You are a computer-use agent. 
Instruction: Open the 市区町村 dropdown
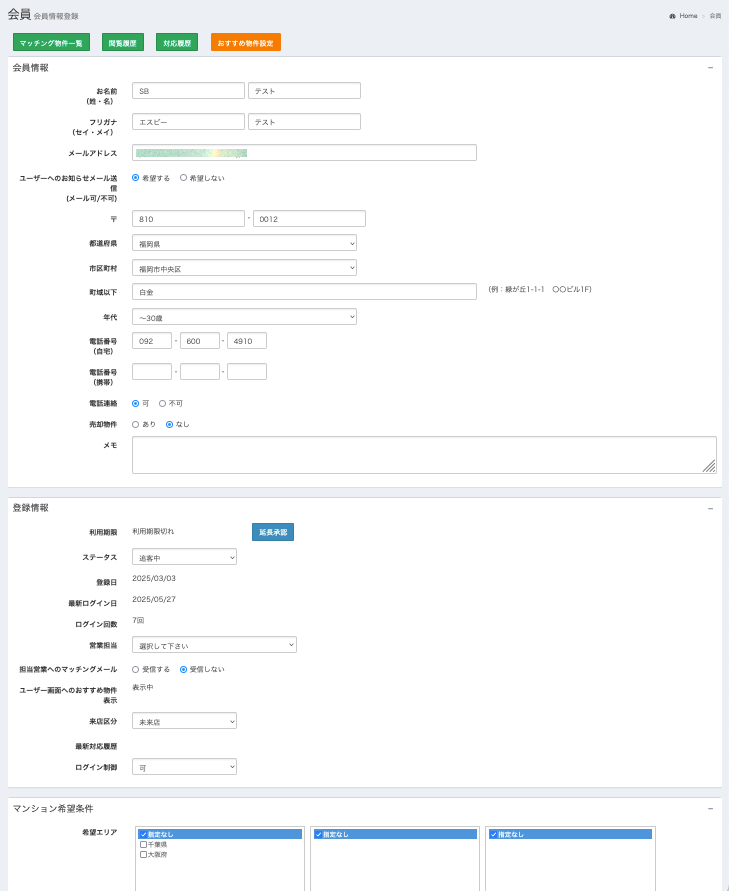[244, 268]
